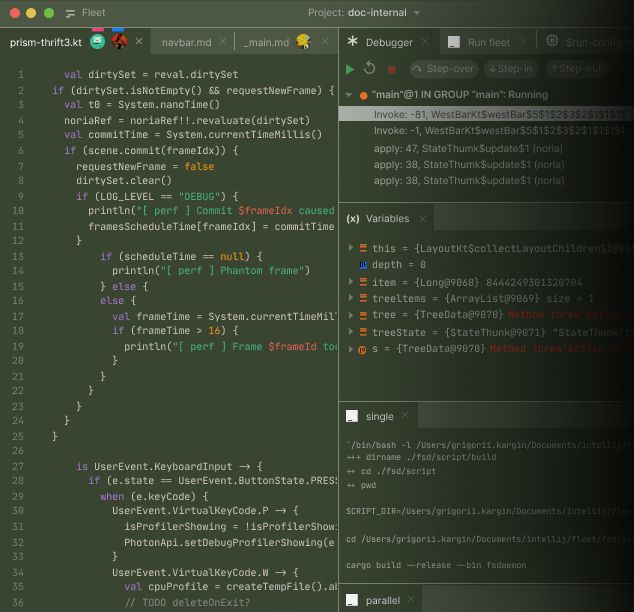Click the Step-in button
634x612 pixels.
[511, 69]
